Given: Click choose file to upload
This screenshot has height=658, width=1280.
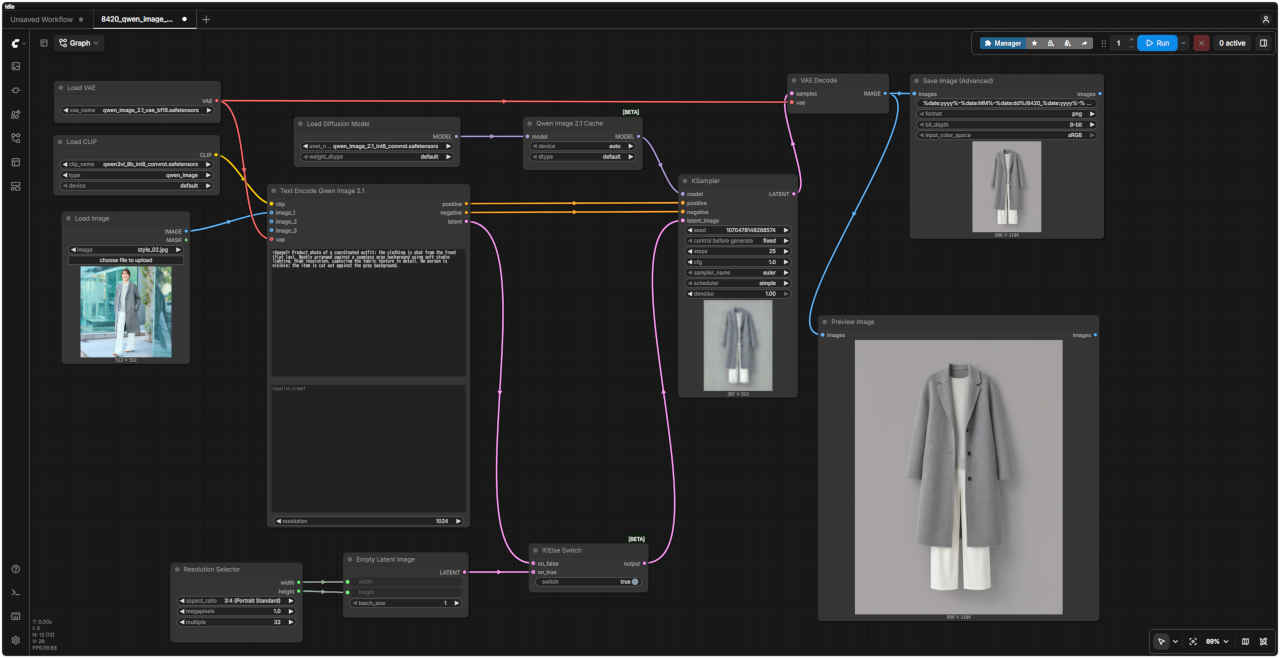Looking at the screenshot, I should click(x=126, y=260).
